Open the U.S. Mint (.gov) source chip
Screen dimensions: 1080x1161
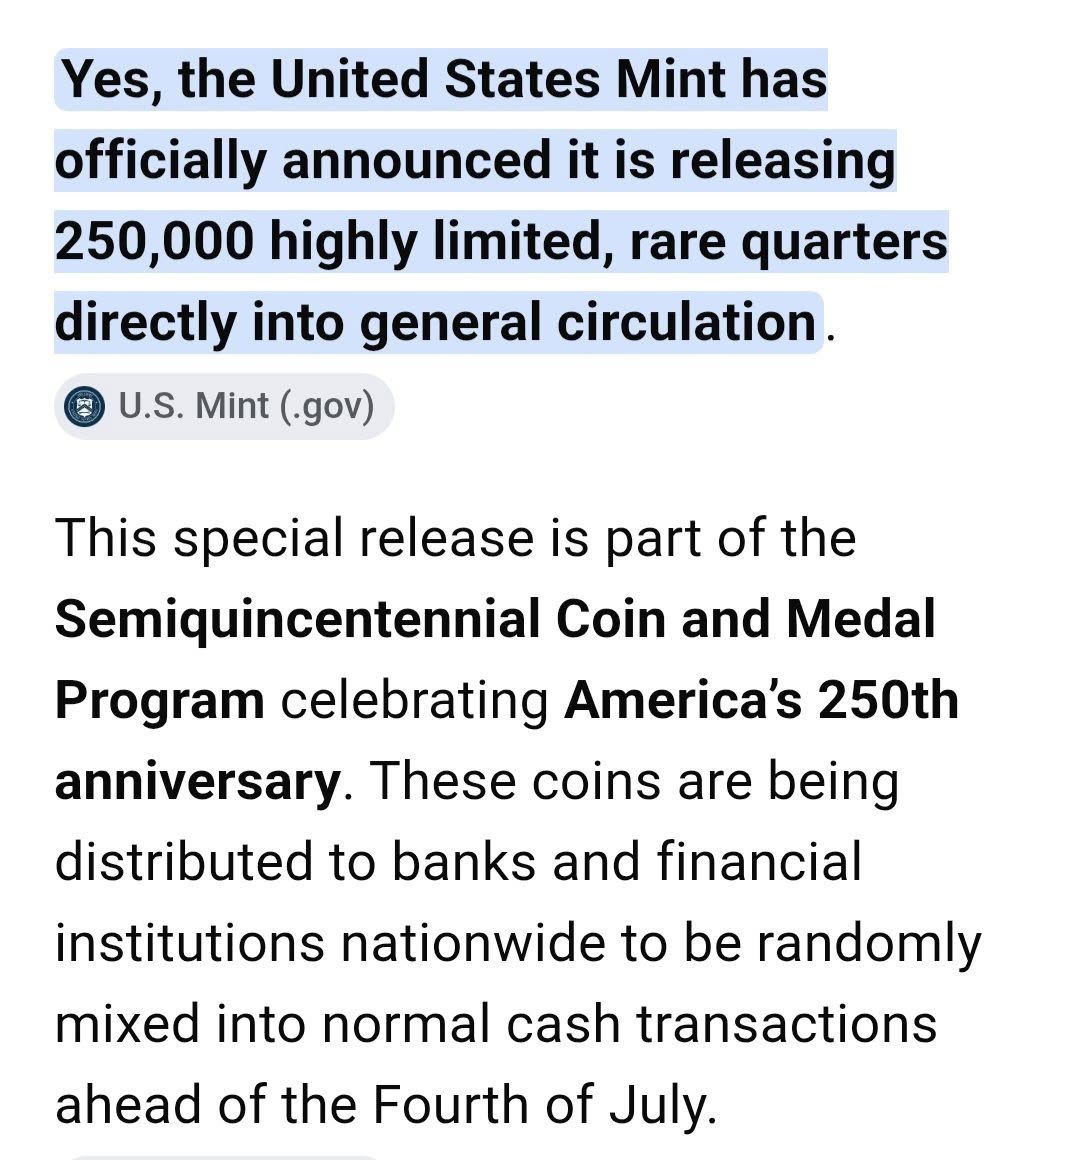click(224, 406)
